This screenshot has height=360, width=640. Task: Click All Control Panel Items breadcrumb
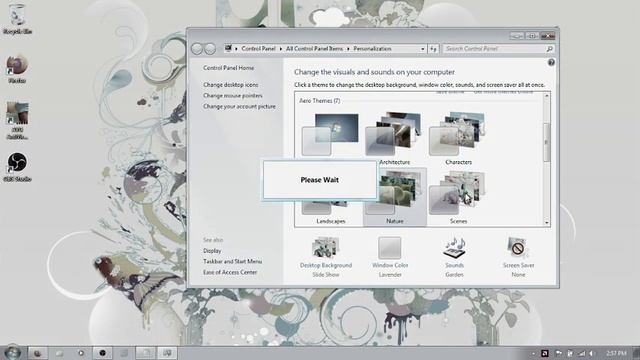pos(314,49)
